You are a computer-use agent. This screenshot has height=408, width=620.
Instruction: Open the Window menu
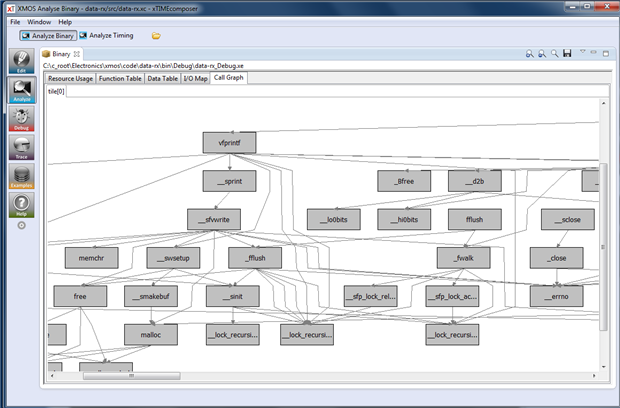tap(40, 21)
